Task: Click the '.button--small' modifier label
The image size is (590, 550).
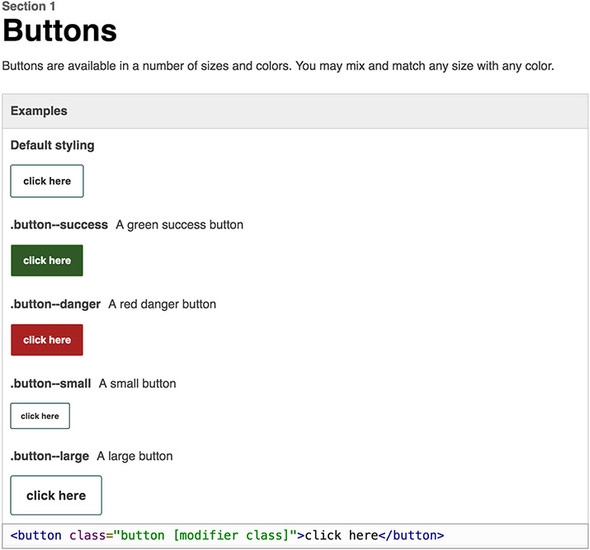Action: coord(50,383)
